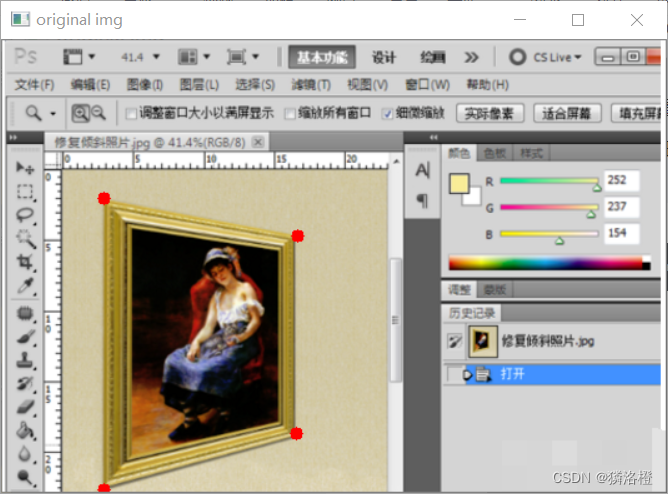Click the Zoom In magnifier icon
Image resolution: width=668 pixels, height=494 pixels.
point(80,113)
